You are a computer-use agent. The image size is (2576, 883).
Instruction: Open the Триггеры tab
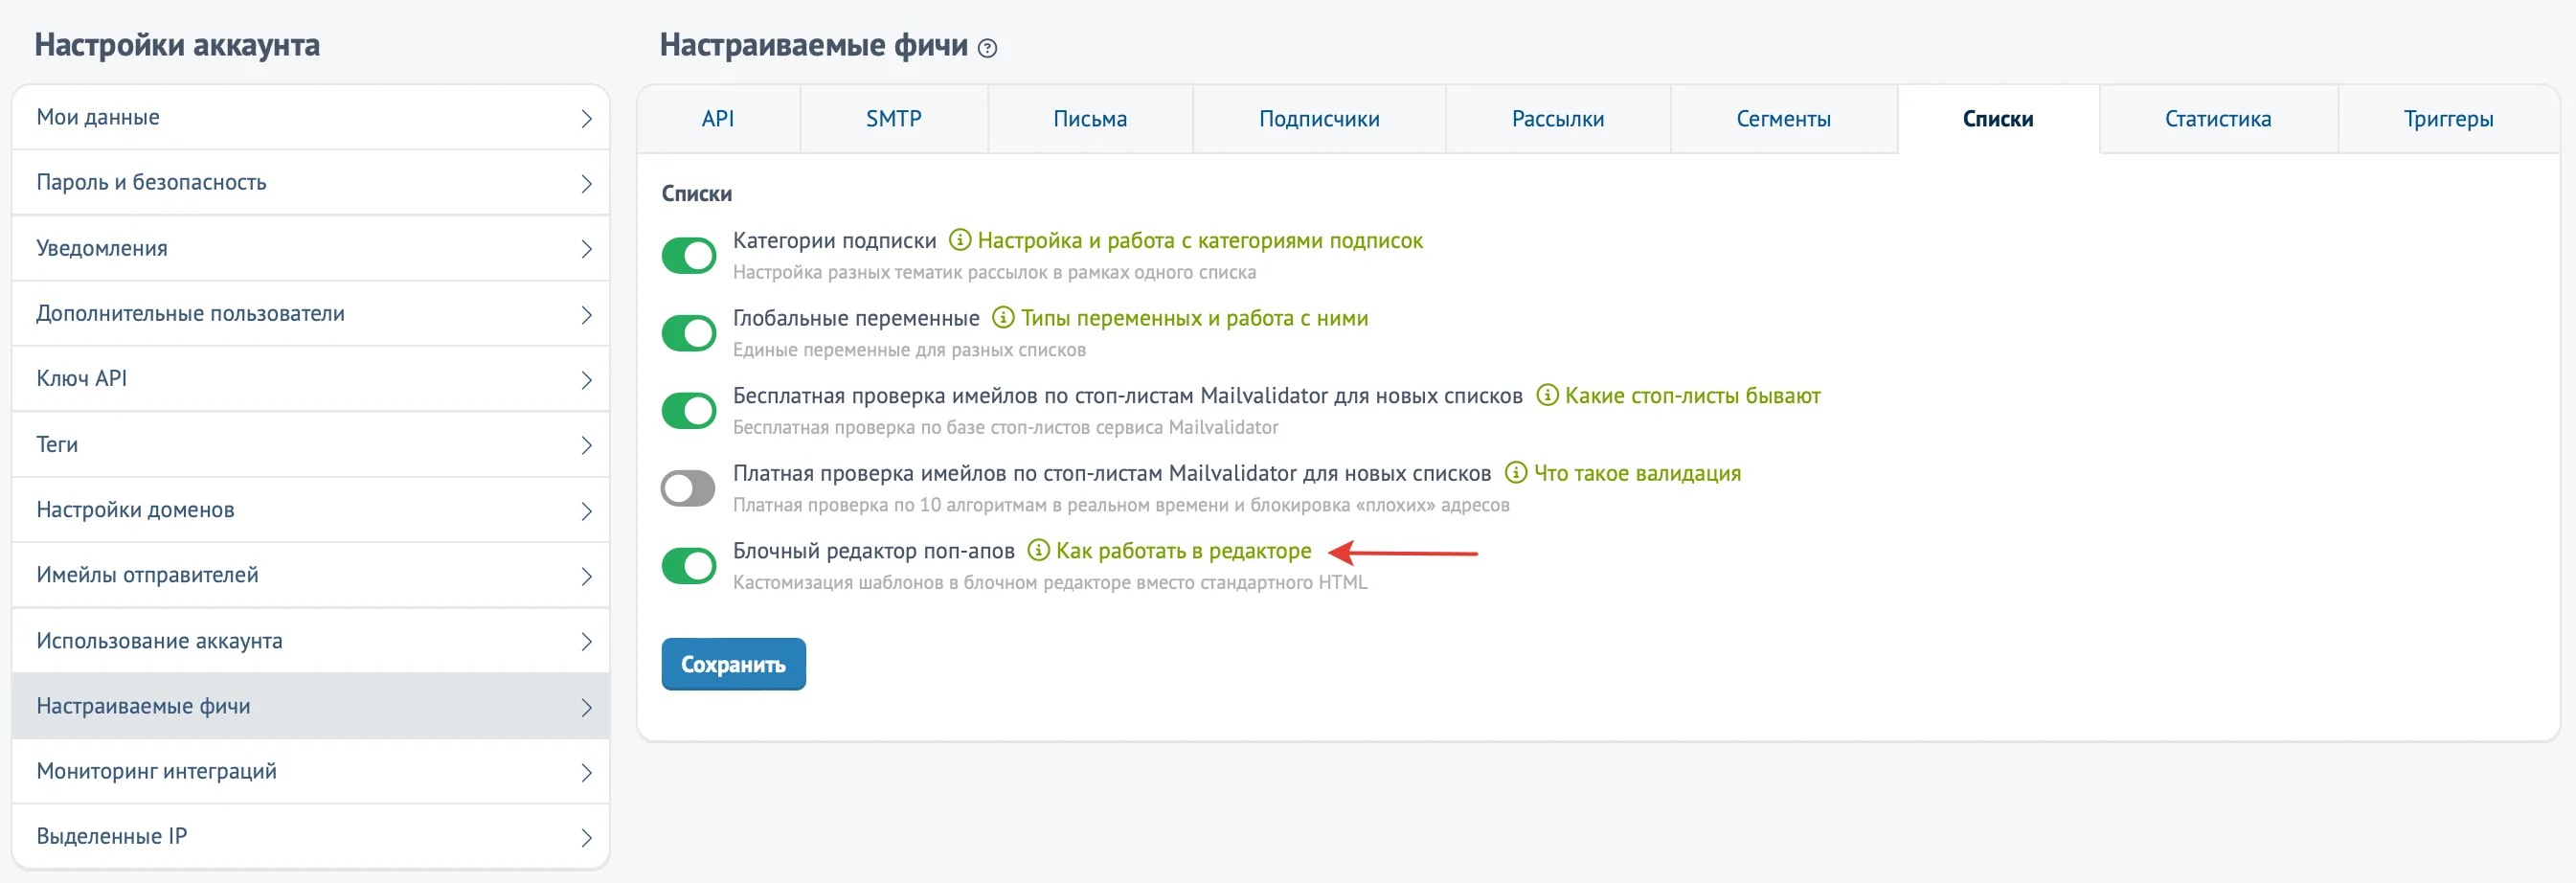tap(2447, 119)
